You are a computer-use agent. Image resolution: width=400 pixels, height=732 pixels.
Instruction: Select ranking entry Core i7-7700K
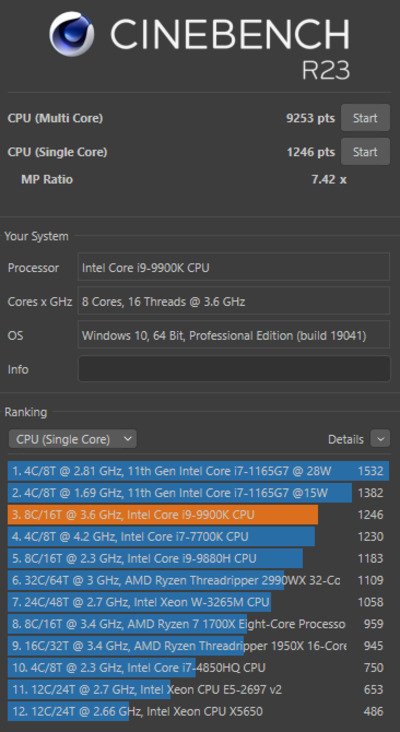point(198,536)
